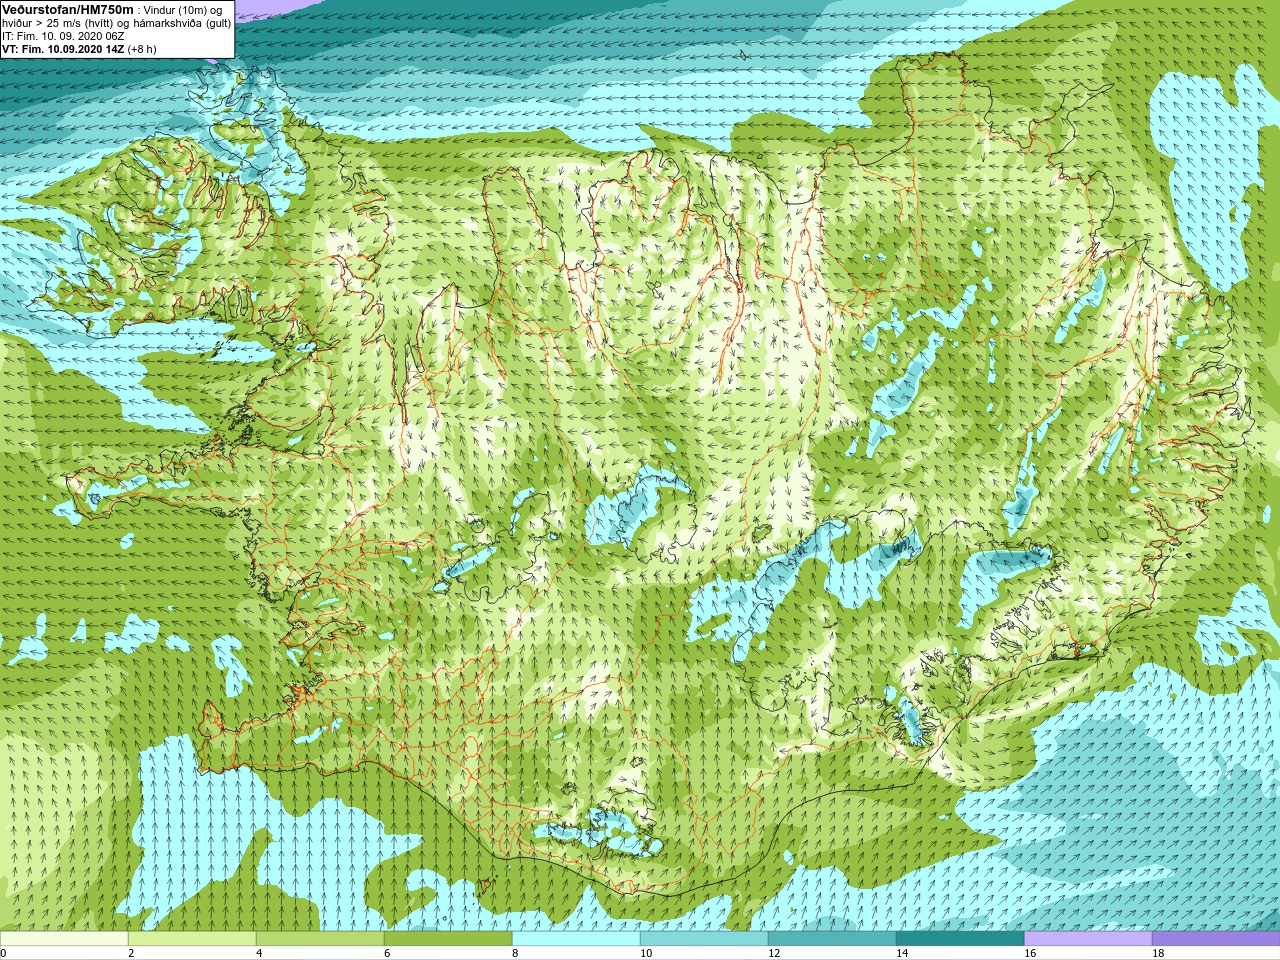Click the legend scale label "4"

259,953
